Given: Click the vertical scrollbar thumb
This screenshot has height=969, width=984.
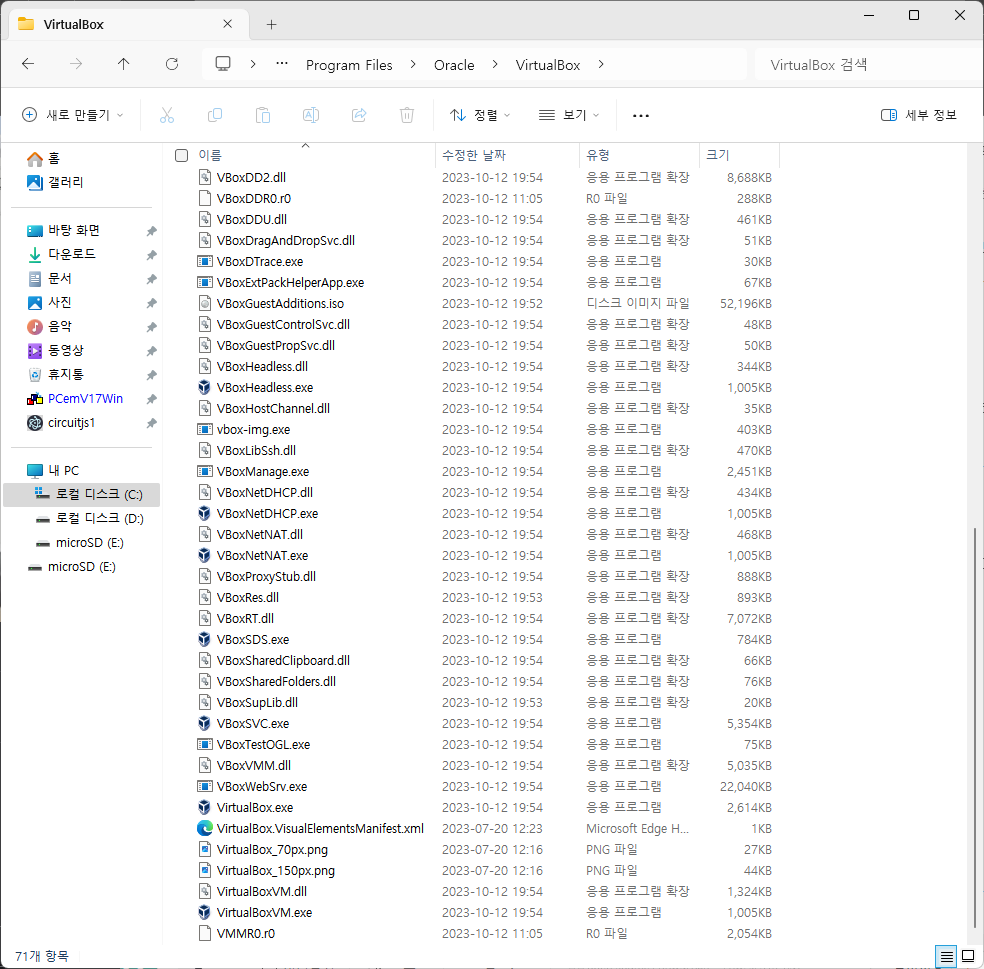Looking at the screenshot, I should pos(975,727).
